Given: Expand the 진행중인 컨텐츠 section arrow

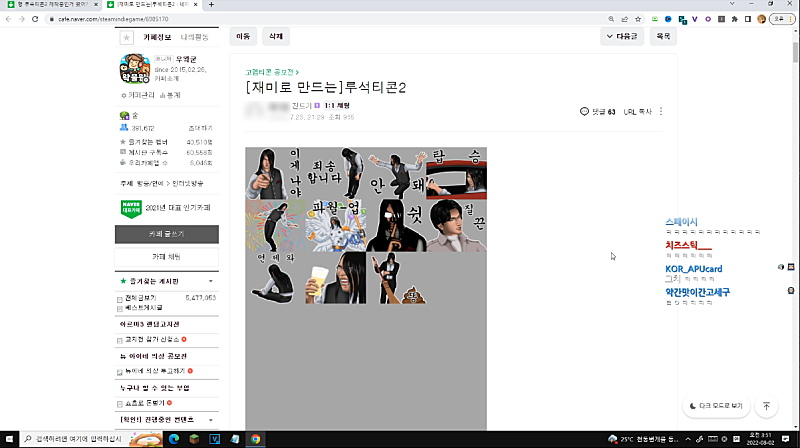Looking at the screenshot, I should point(211,420).
